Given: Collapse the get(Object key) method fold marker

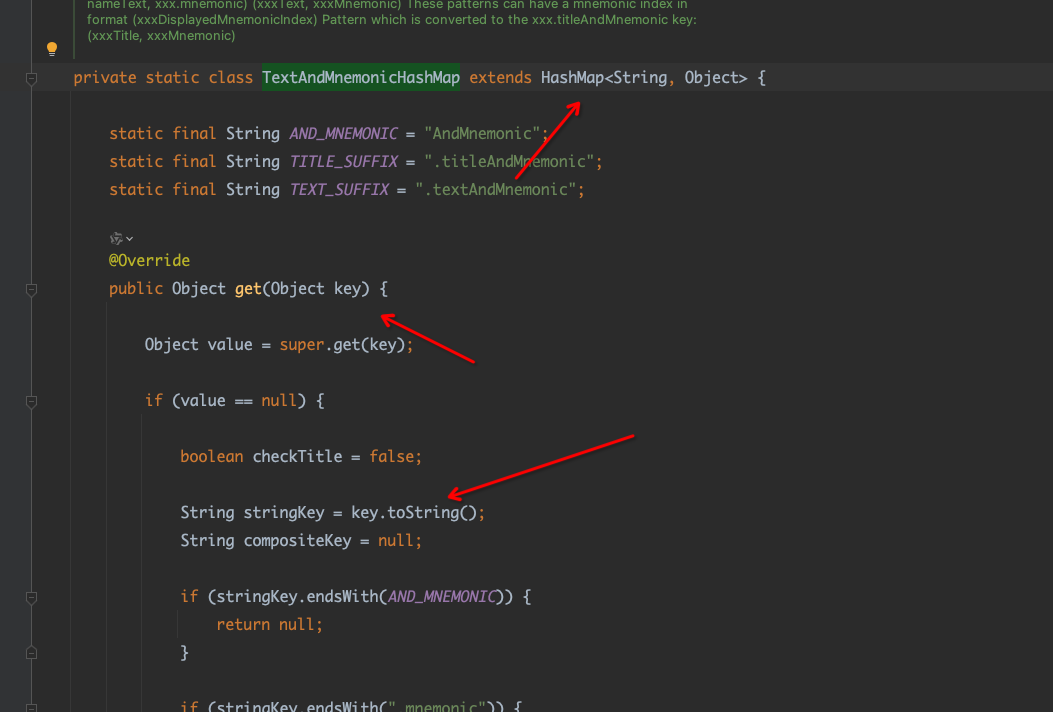Looking at the screenshot, I should tap(32, 289).
